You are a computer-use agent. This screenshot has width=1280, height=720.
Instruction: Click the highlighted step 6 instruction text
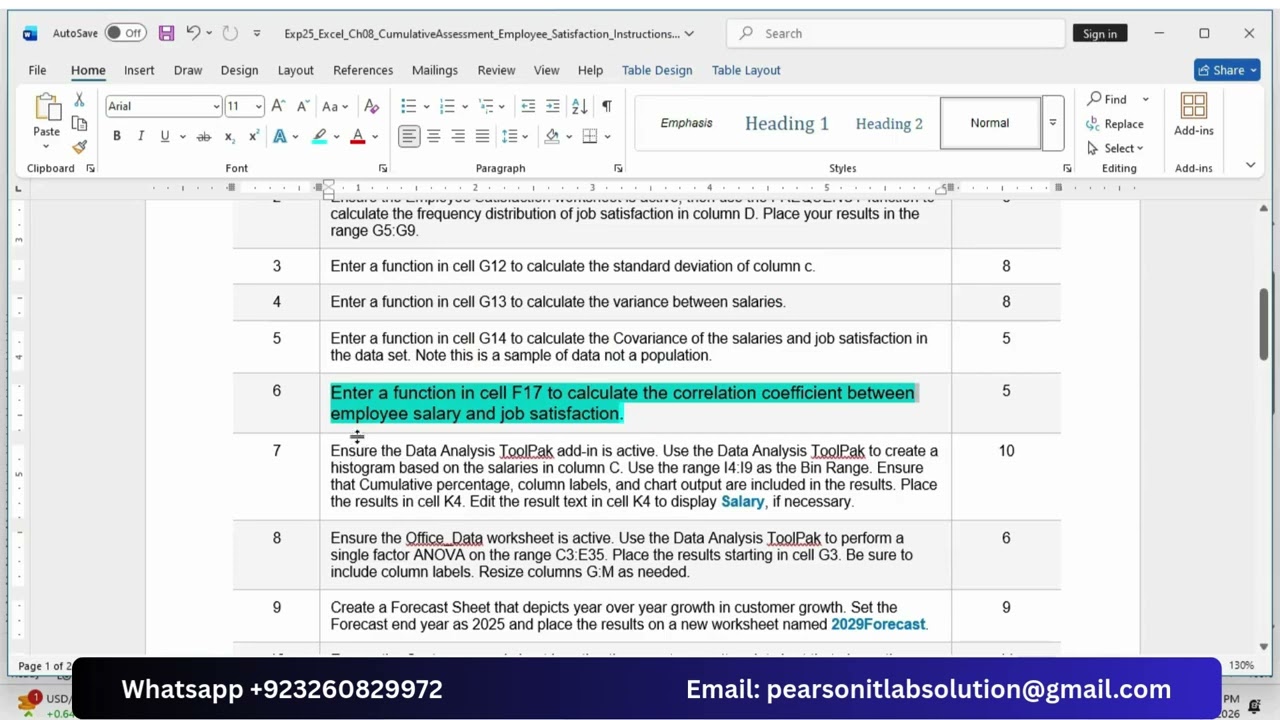[622, 403]
